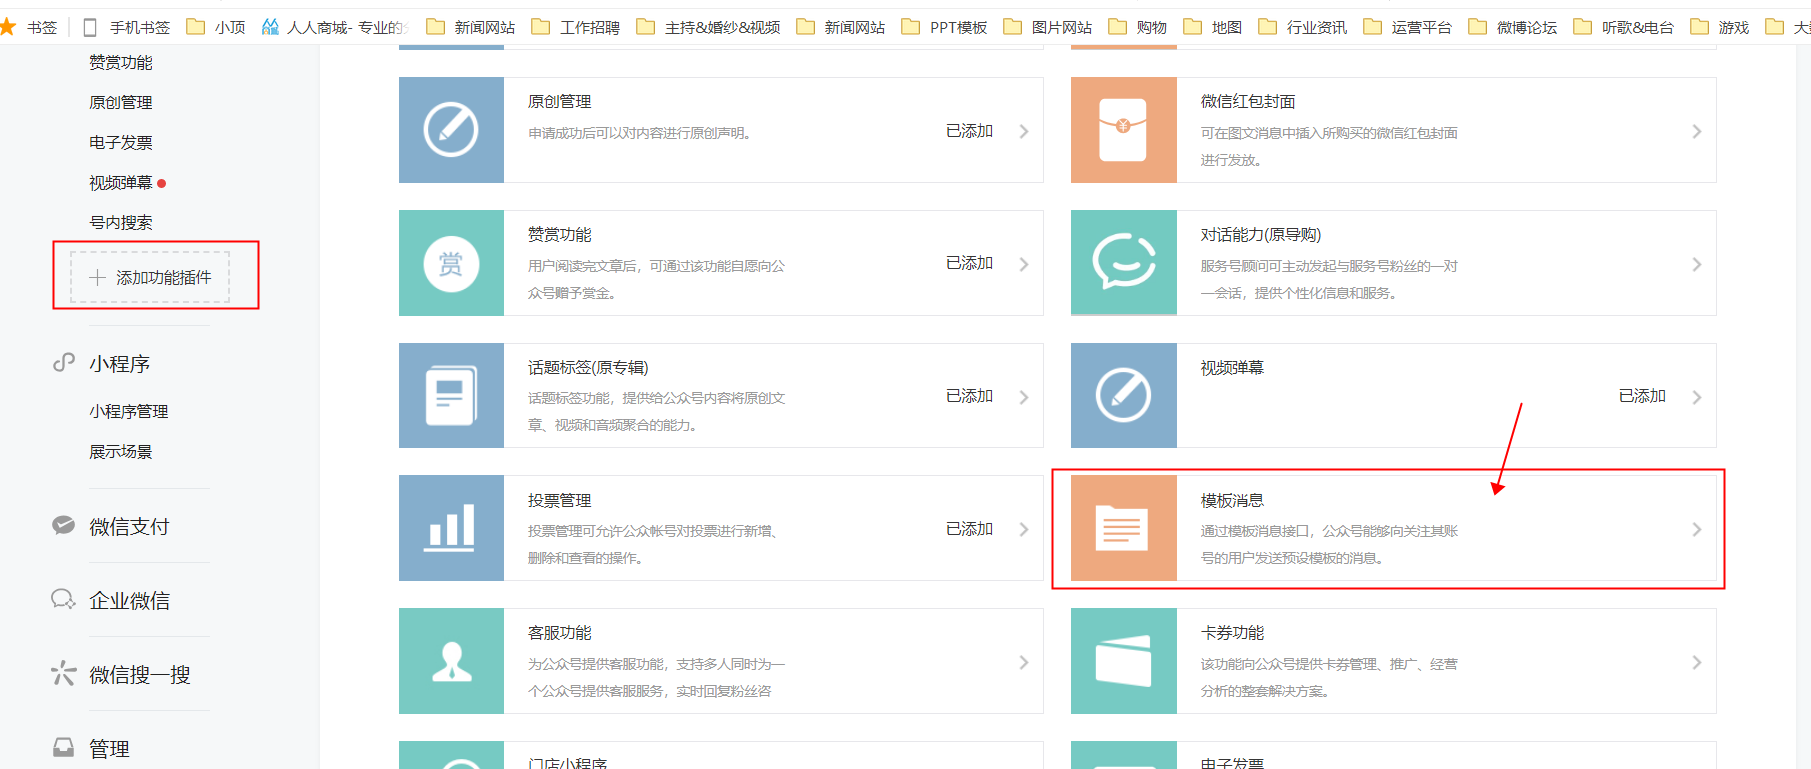Image resolution: width=1811 pixels, height=769 pixels.
Task: Open the 工作招聘 bookmark folder
Action: tap(576, 27)
